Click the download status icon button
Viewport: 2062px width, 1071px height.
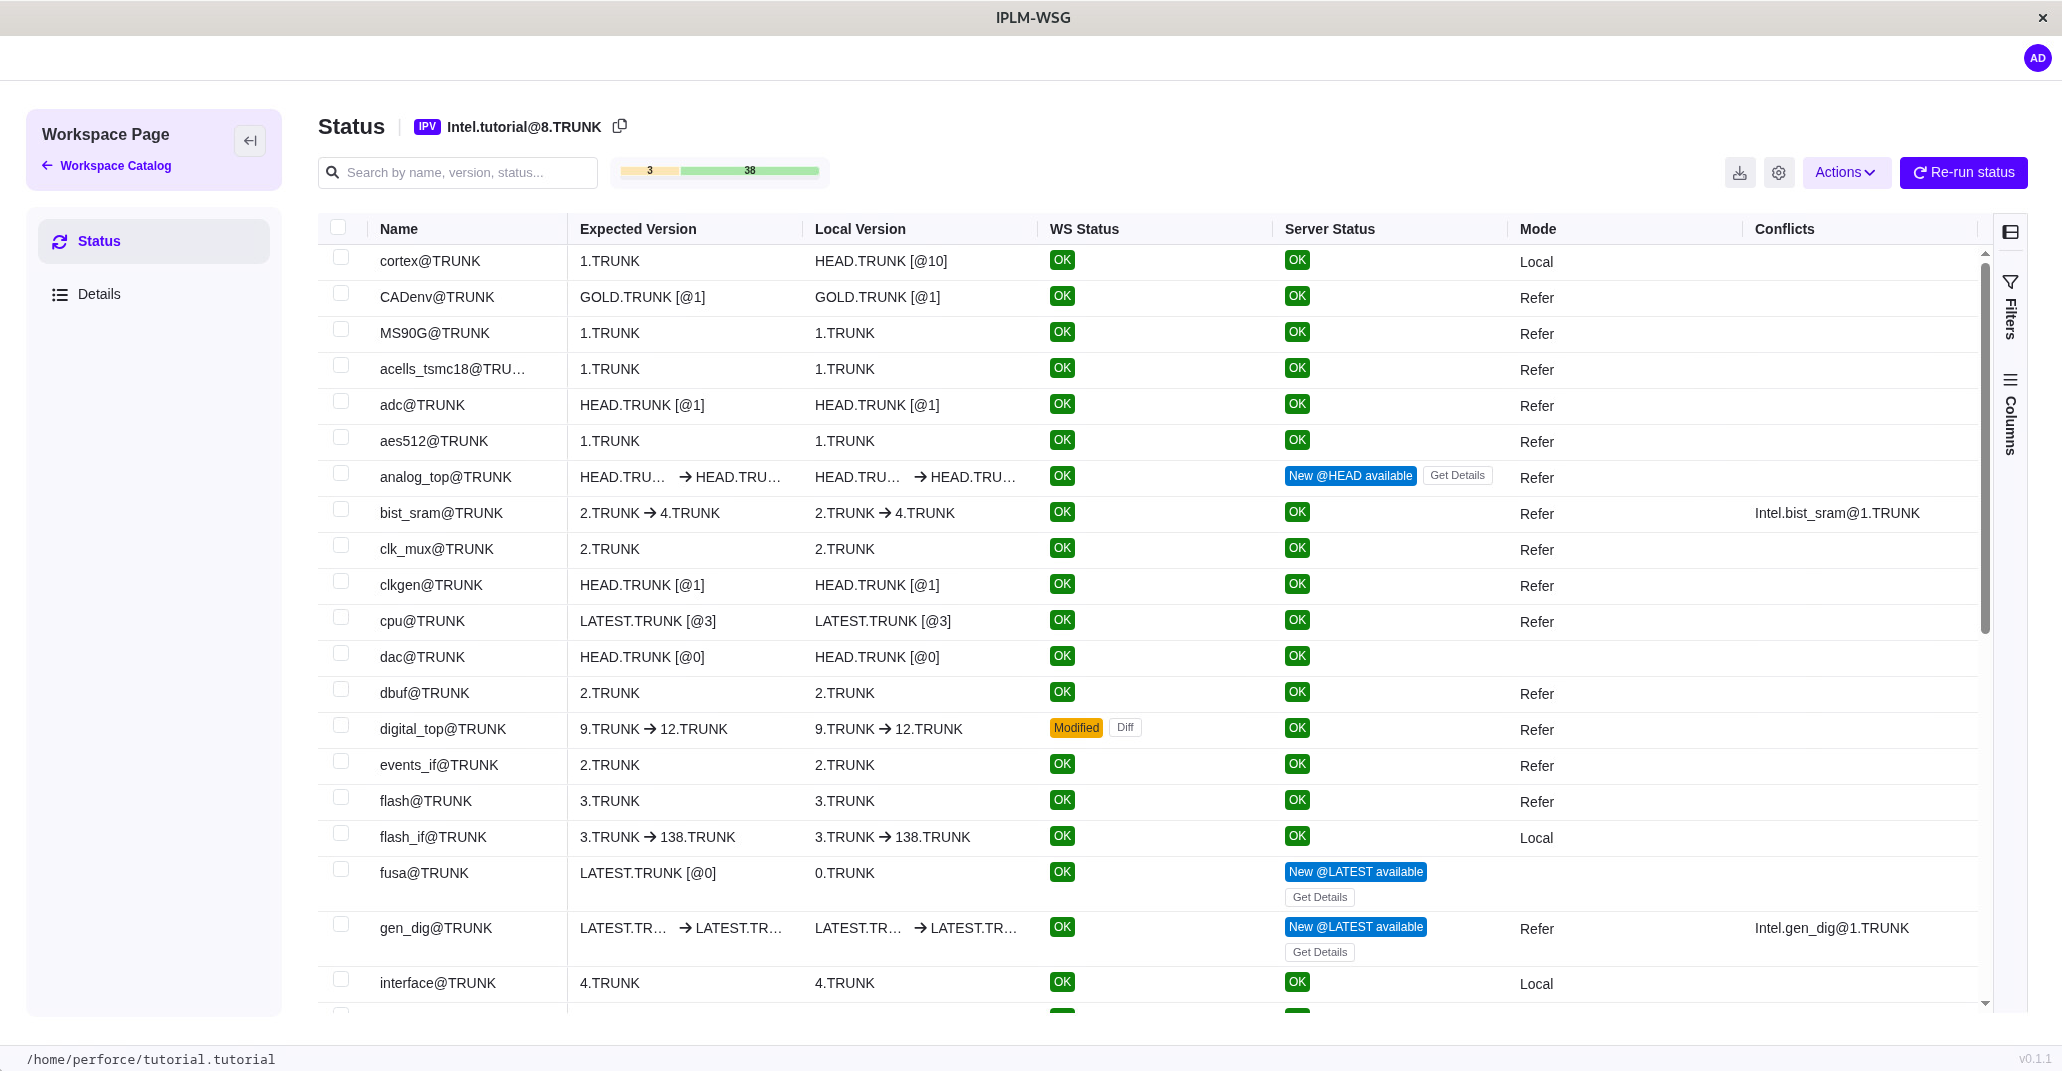click(1740, 173)
